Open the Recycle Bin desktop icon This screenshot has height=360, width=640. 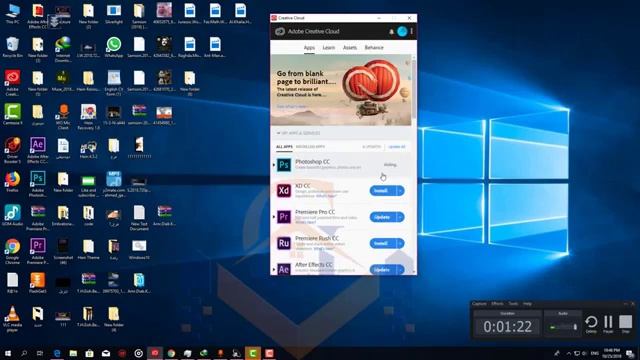[x=12, y=47]
